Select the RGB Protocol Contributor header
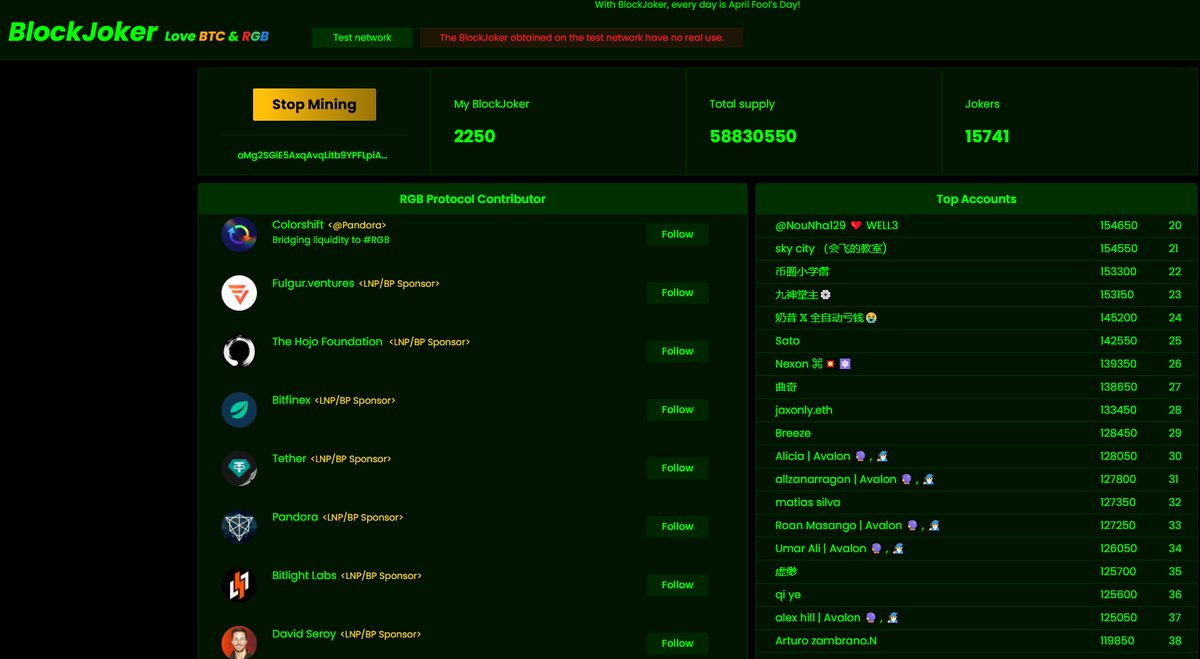1200x659 pixels. point(472,199)
